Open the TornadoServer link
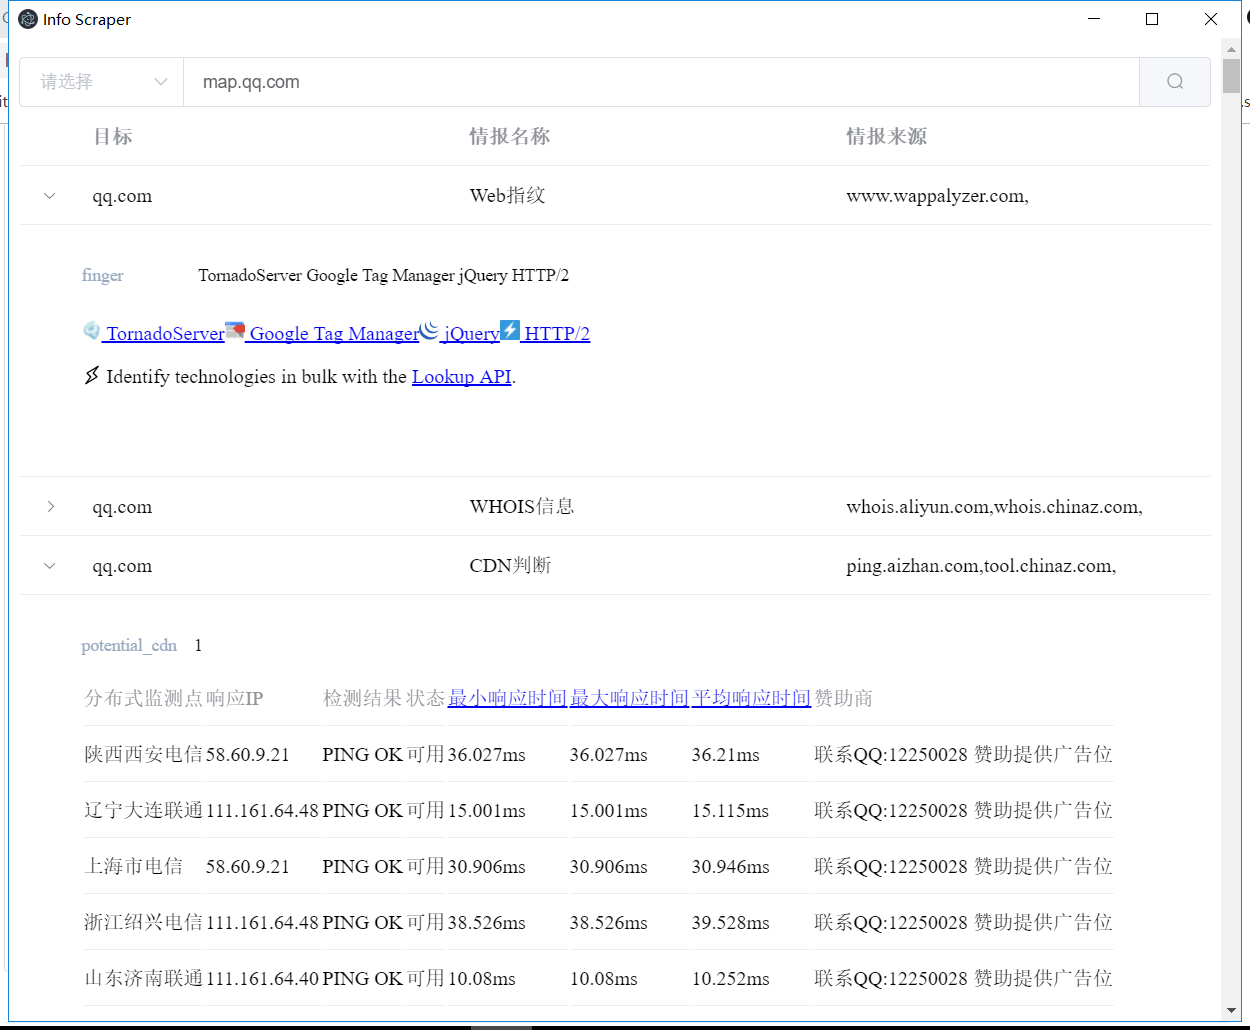This screenshot has width=1250, height=1030. (166, 334)
